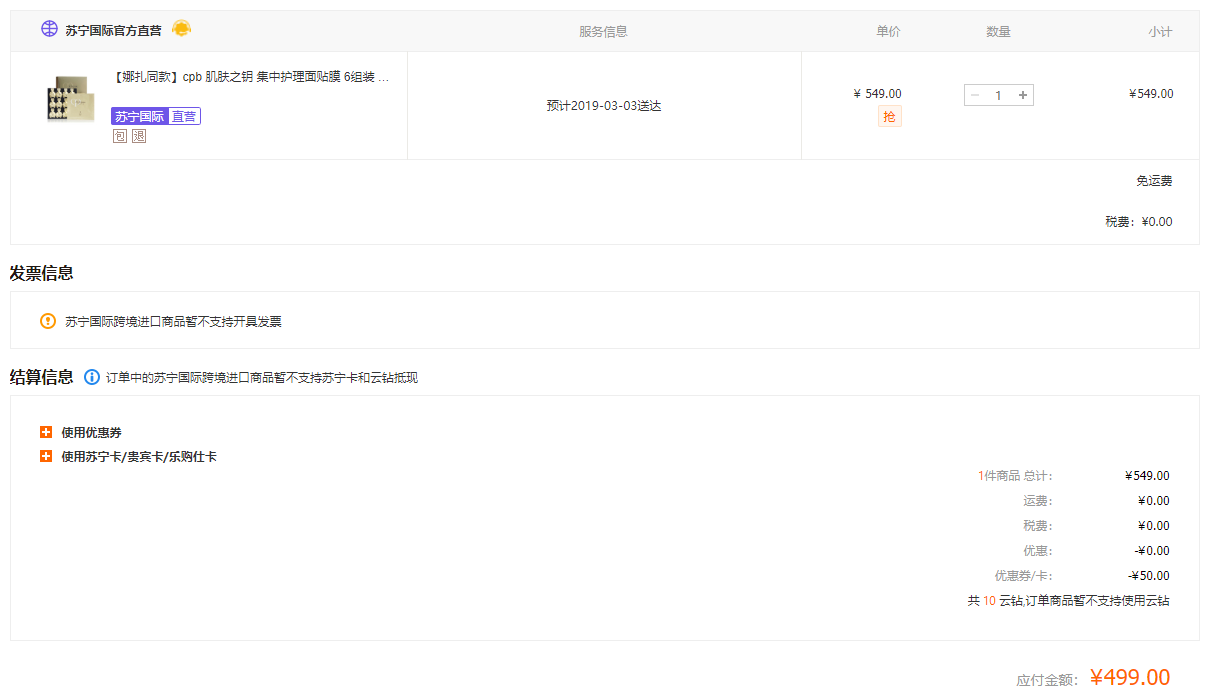Click the quantity input field
This screenshot has height=691, width=1207.
click(998, 95)
